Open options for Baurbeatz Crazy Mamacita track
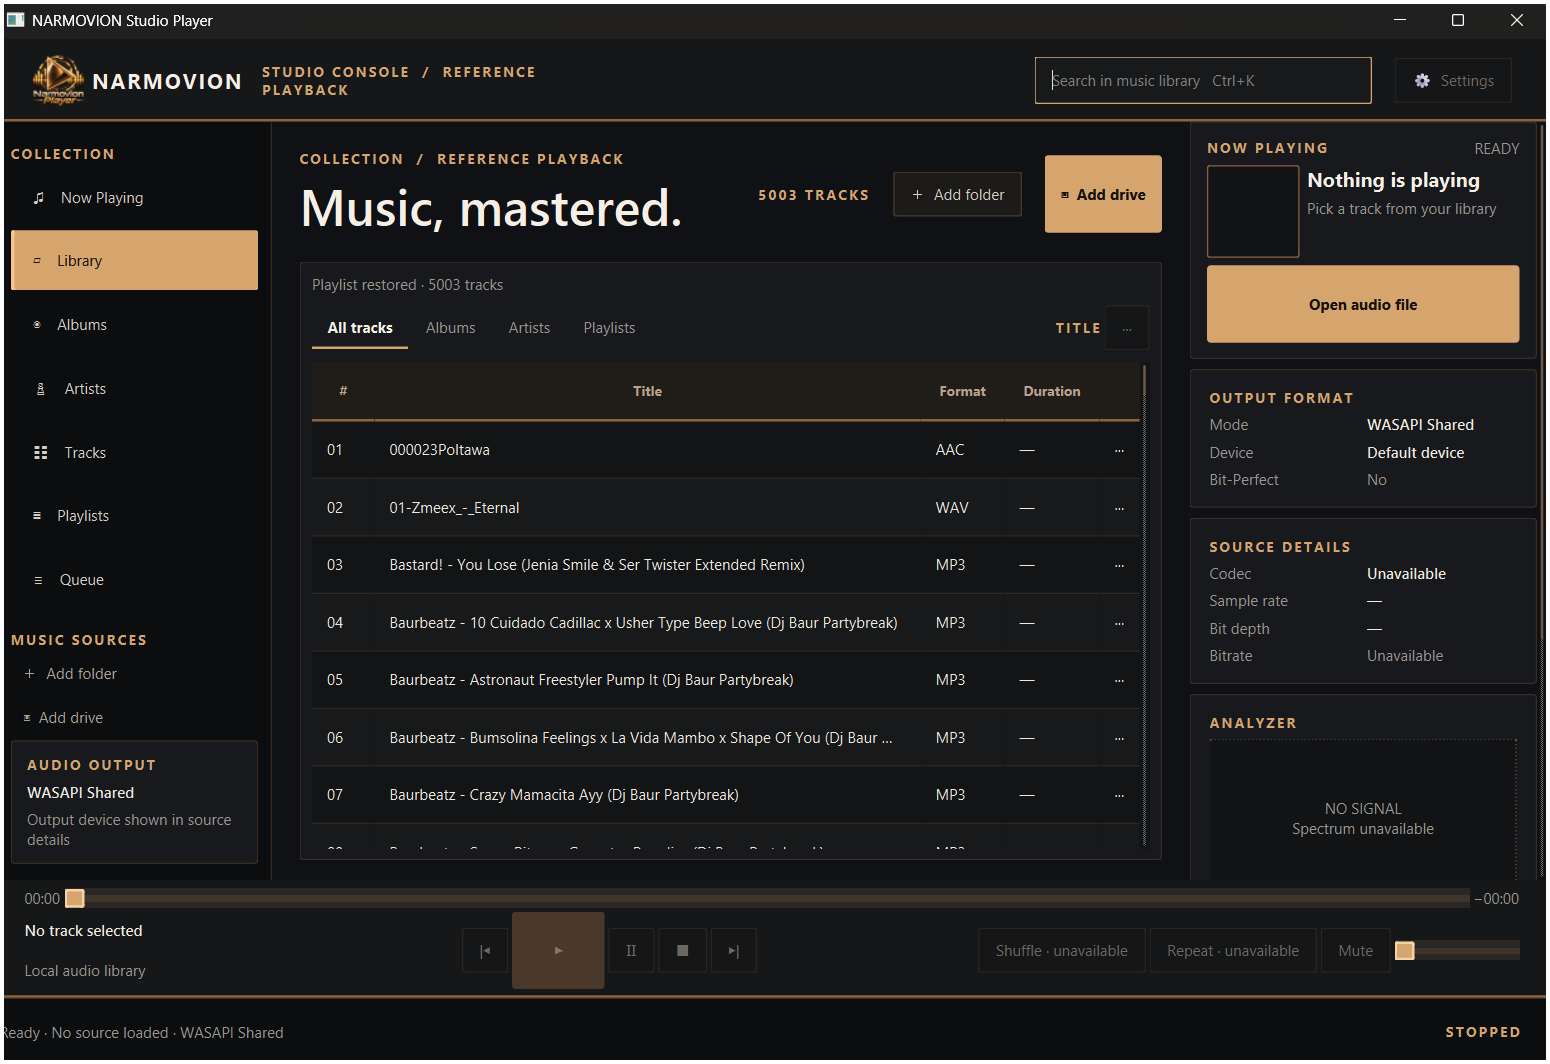The height and width of the screenshot is (1064, 1550). [1119, 796]
